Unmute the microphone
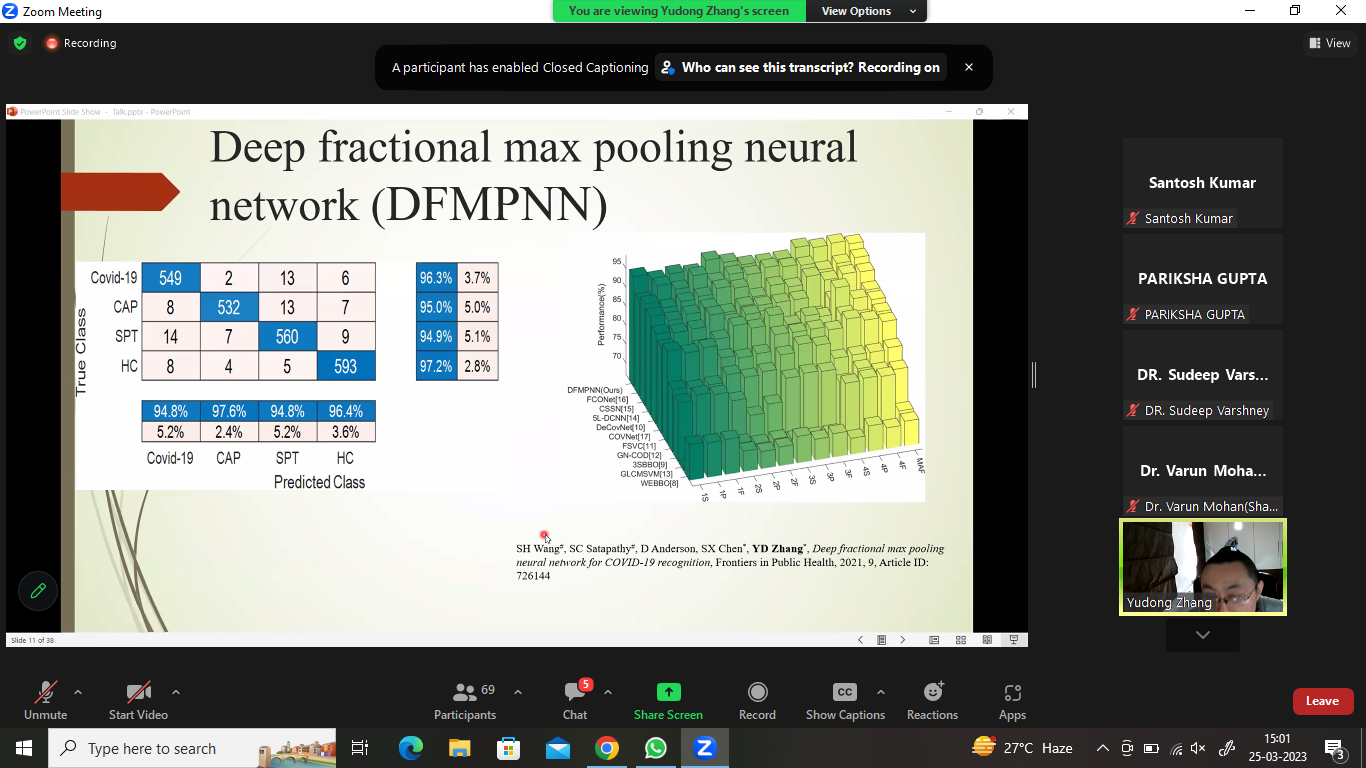Viewport: 1366px width, 768px height. [x=46, y=693]
